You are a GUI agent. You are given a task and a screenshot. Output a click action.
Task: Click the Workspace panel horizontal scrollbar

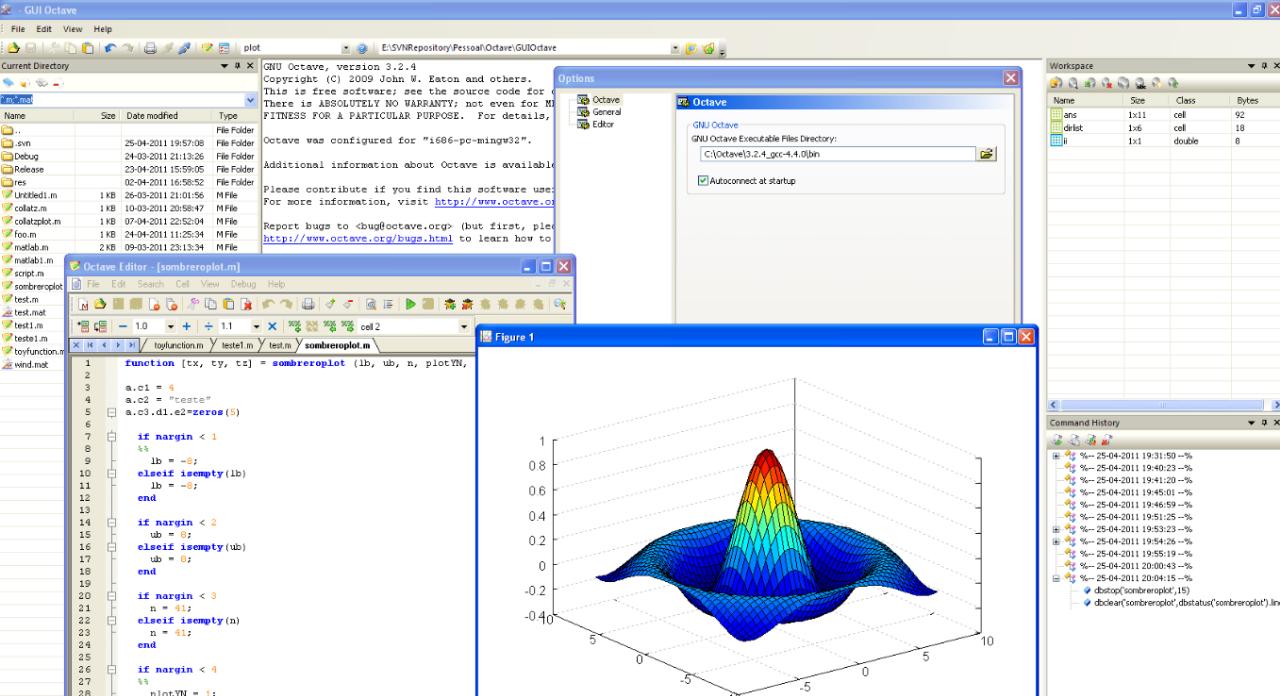pyautogui.click(x=1160, y=404)
